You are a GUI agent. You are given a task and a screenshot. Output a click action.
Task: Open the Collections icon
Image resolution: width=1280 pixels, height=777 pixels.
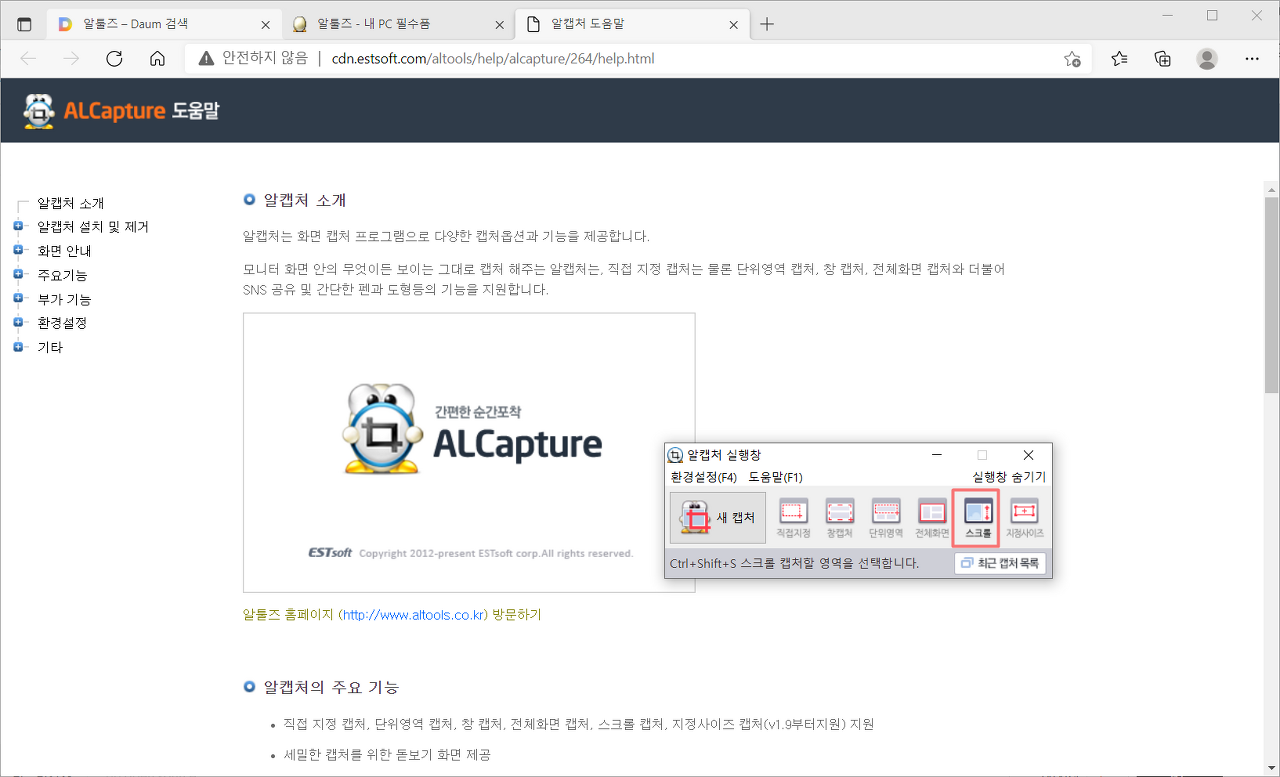pos(1163,59)
